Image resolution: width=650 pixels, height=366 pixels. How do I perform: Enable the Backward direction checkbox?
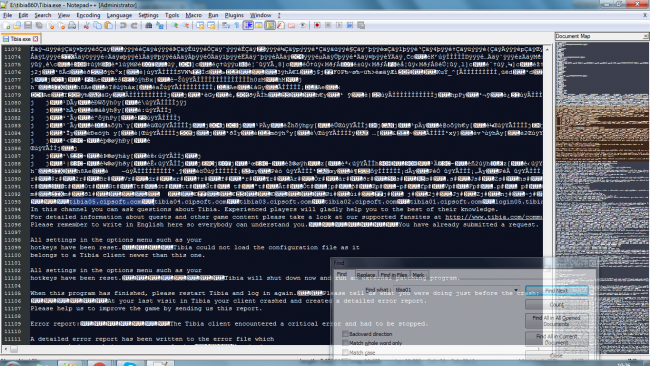[345, 334]
